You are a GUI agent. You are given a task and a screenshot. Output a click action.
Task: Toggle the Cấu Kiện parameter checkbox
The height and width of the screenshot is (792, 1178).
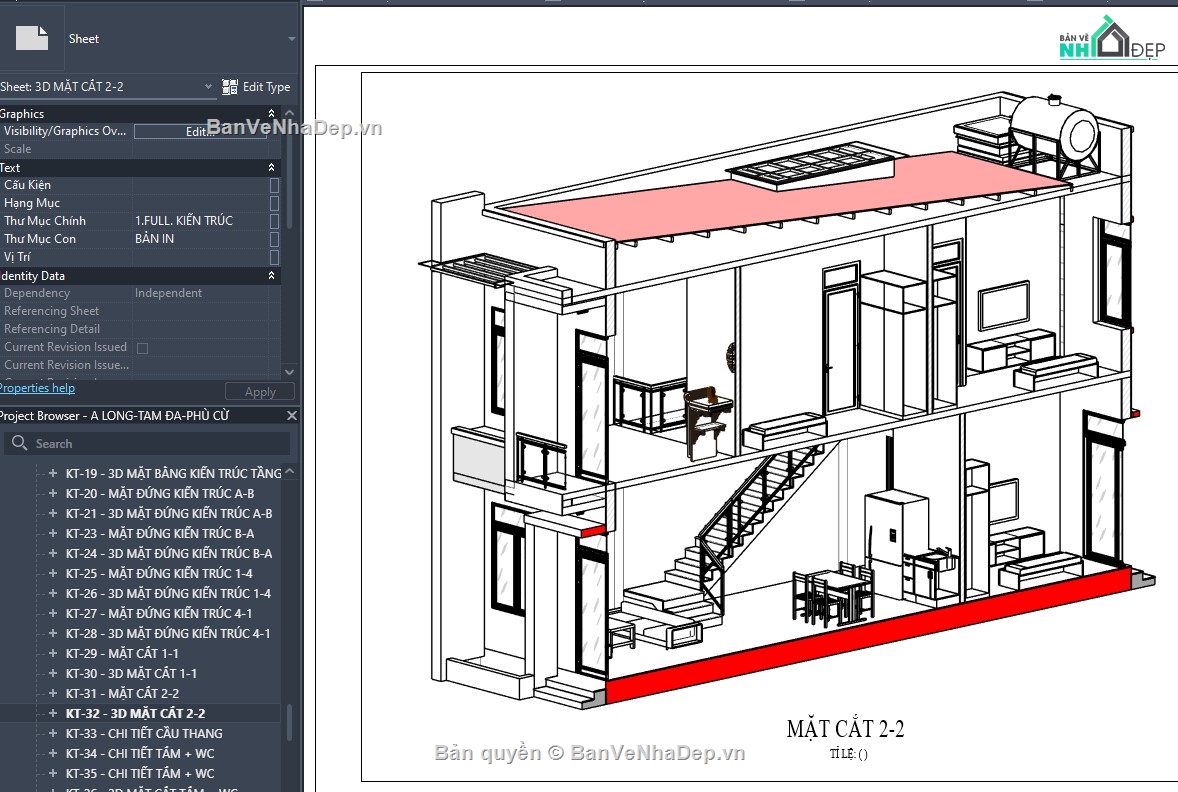pos(274,185)
